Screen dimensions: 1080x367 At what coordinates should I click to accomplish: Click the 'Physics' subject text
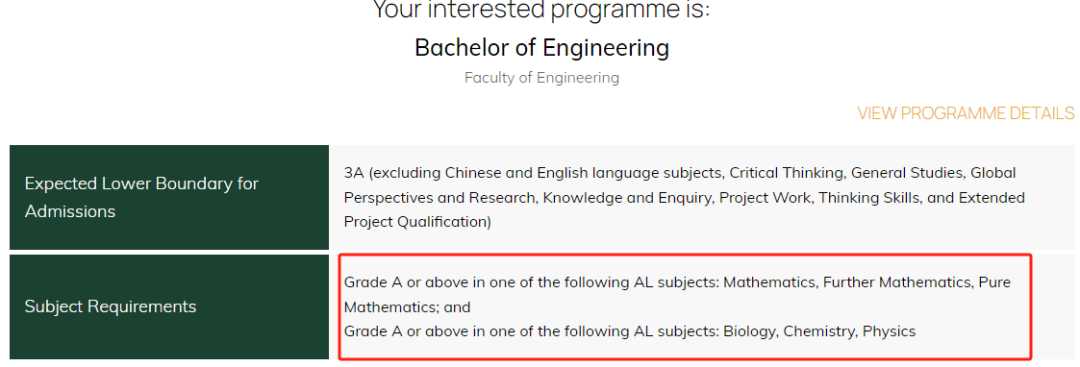point(889,332)
